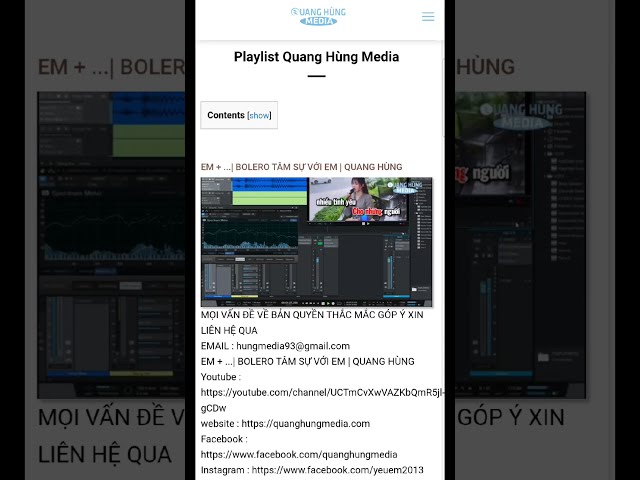The width and height of the screenshot is (640, 480).
Task: Click the 'Playlist Quang Hùng Media' heading
Action: [316, 57]
